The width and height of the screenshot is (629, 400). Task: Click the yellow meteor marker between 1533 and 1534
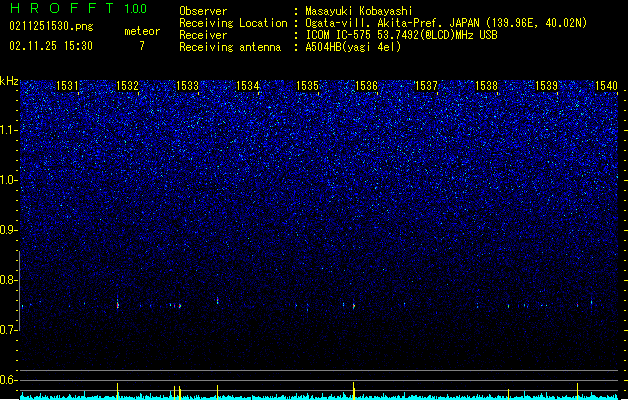[217, 392]
